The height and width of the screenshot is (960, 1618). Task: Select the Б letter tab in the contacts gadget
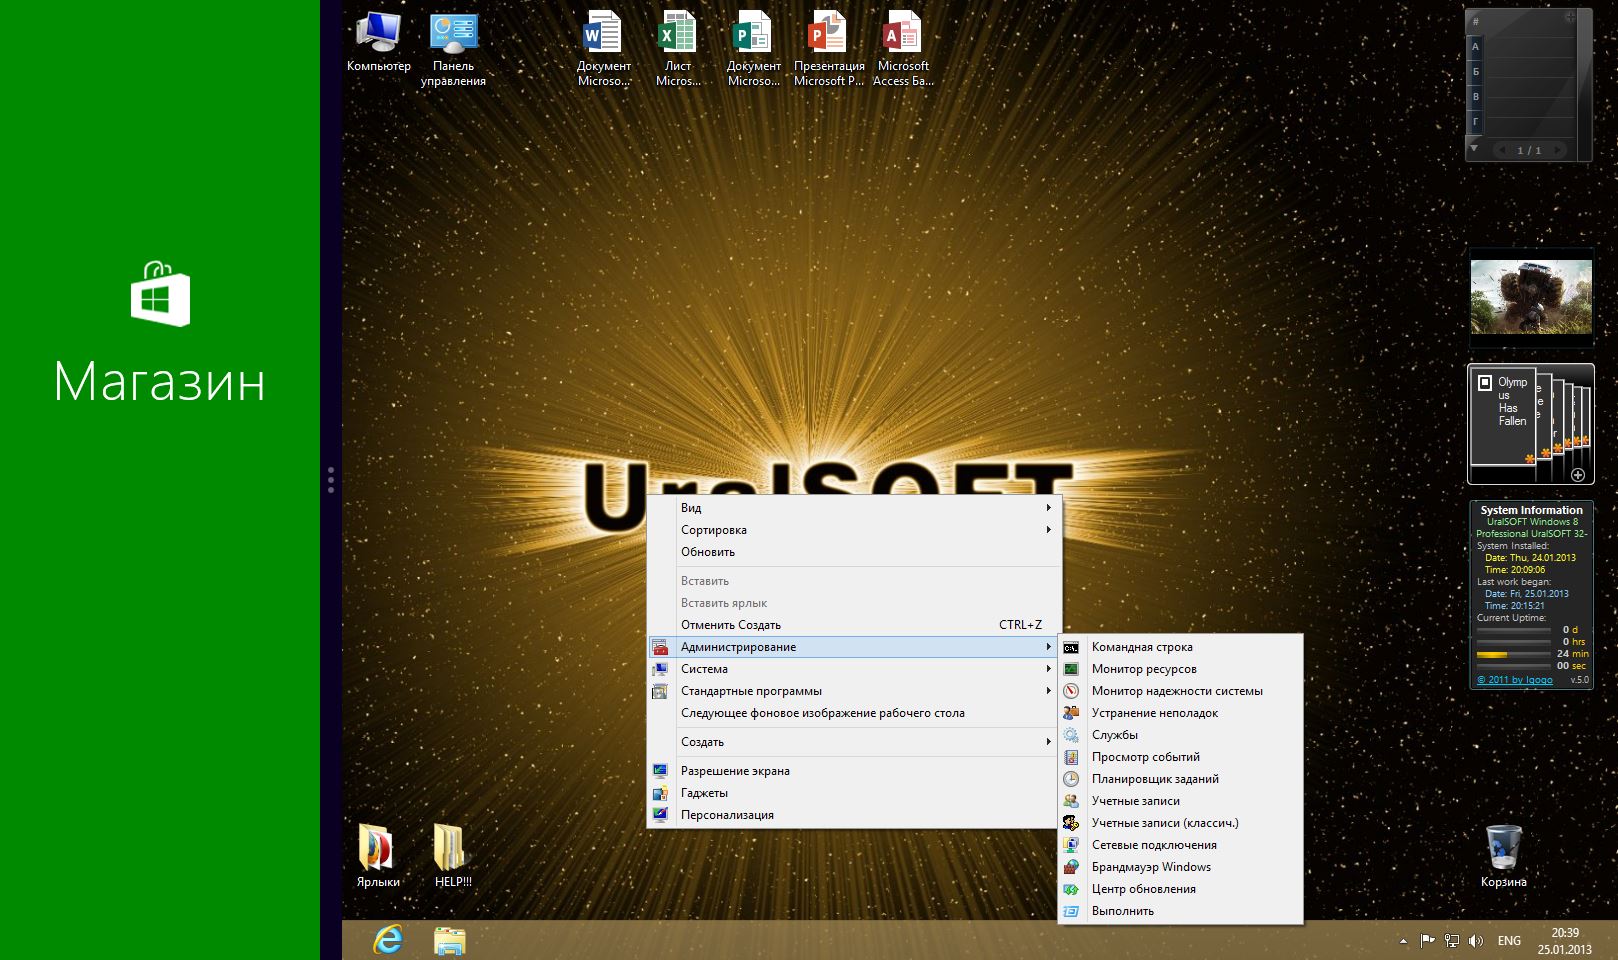(1475, 72)
